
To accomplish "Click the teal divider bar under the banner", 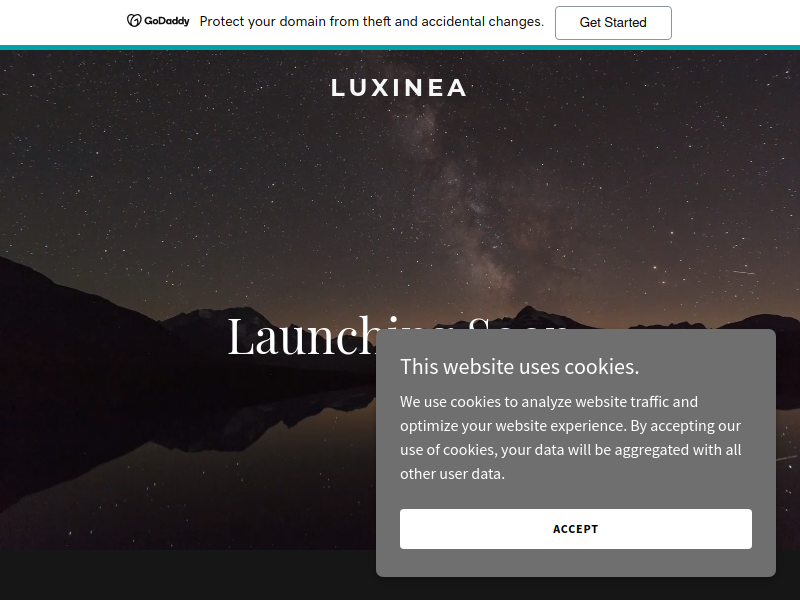I will (x=400, y=48).
